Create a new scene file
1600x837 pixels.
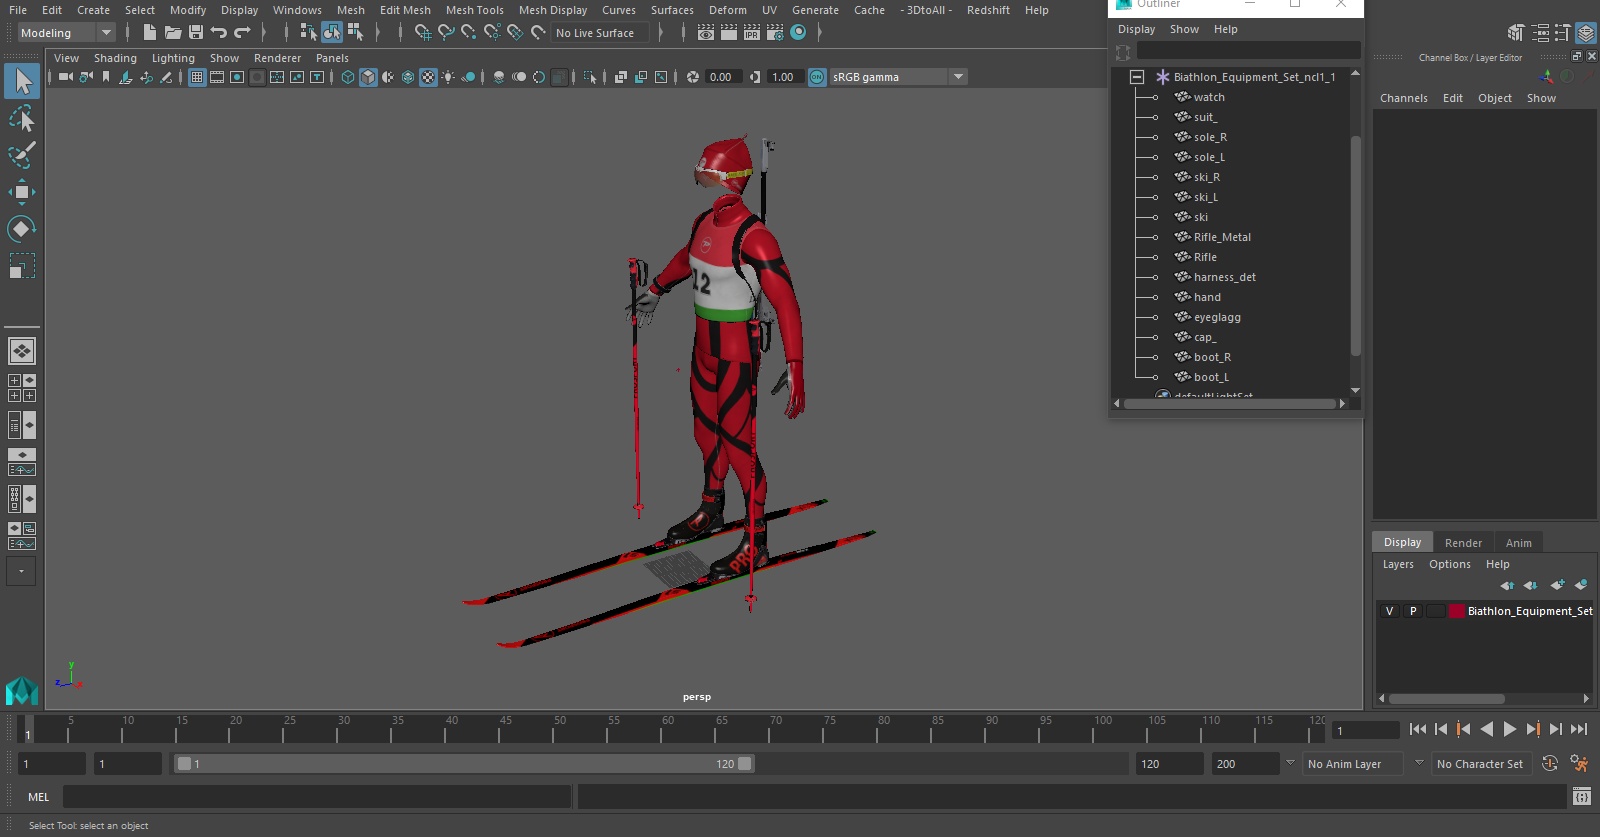pos(149,33)
